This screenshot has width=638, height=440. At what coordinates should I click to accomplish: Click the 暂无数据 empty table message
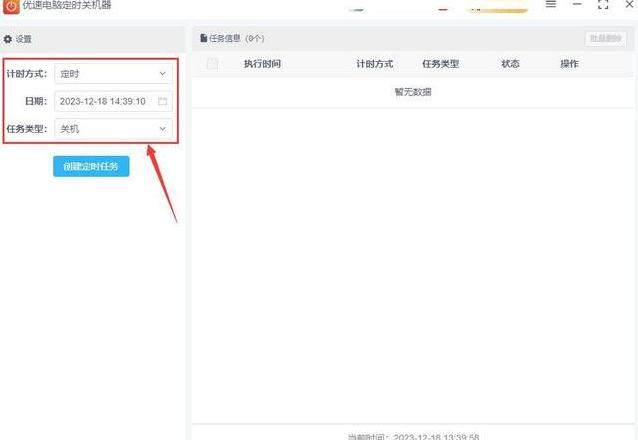pyautogui.click(x=413, y=92)
